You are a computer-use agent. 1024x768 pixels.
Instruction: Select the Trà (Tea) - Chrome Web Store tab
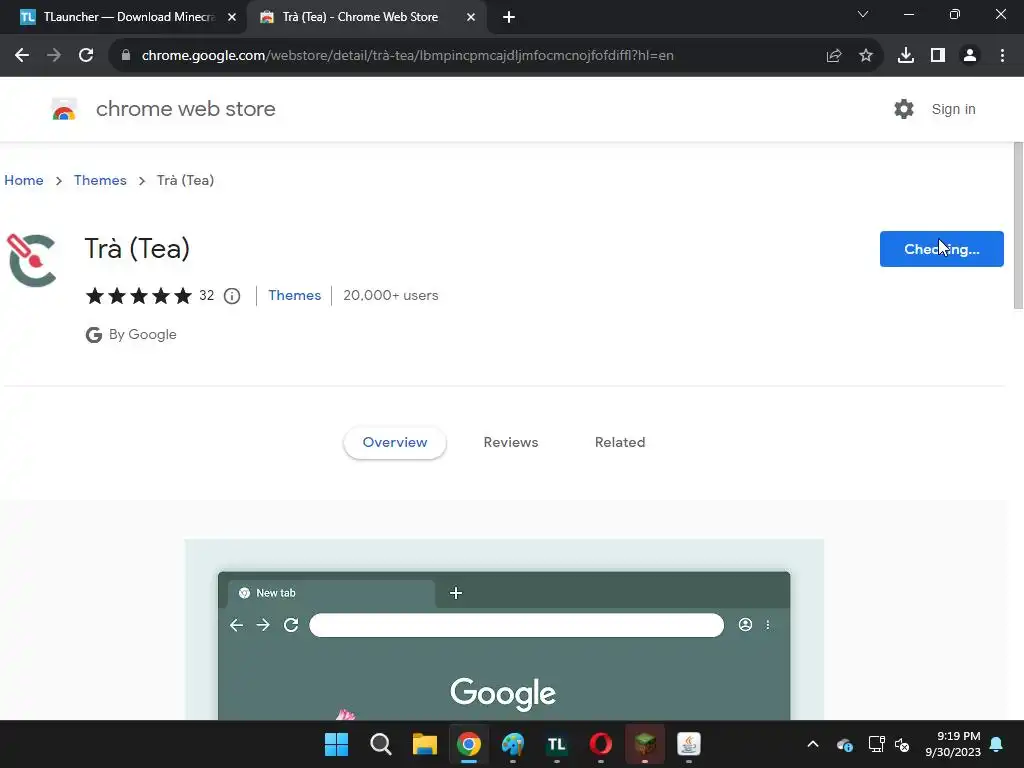(366, 17)
